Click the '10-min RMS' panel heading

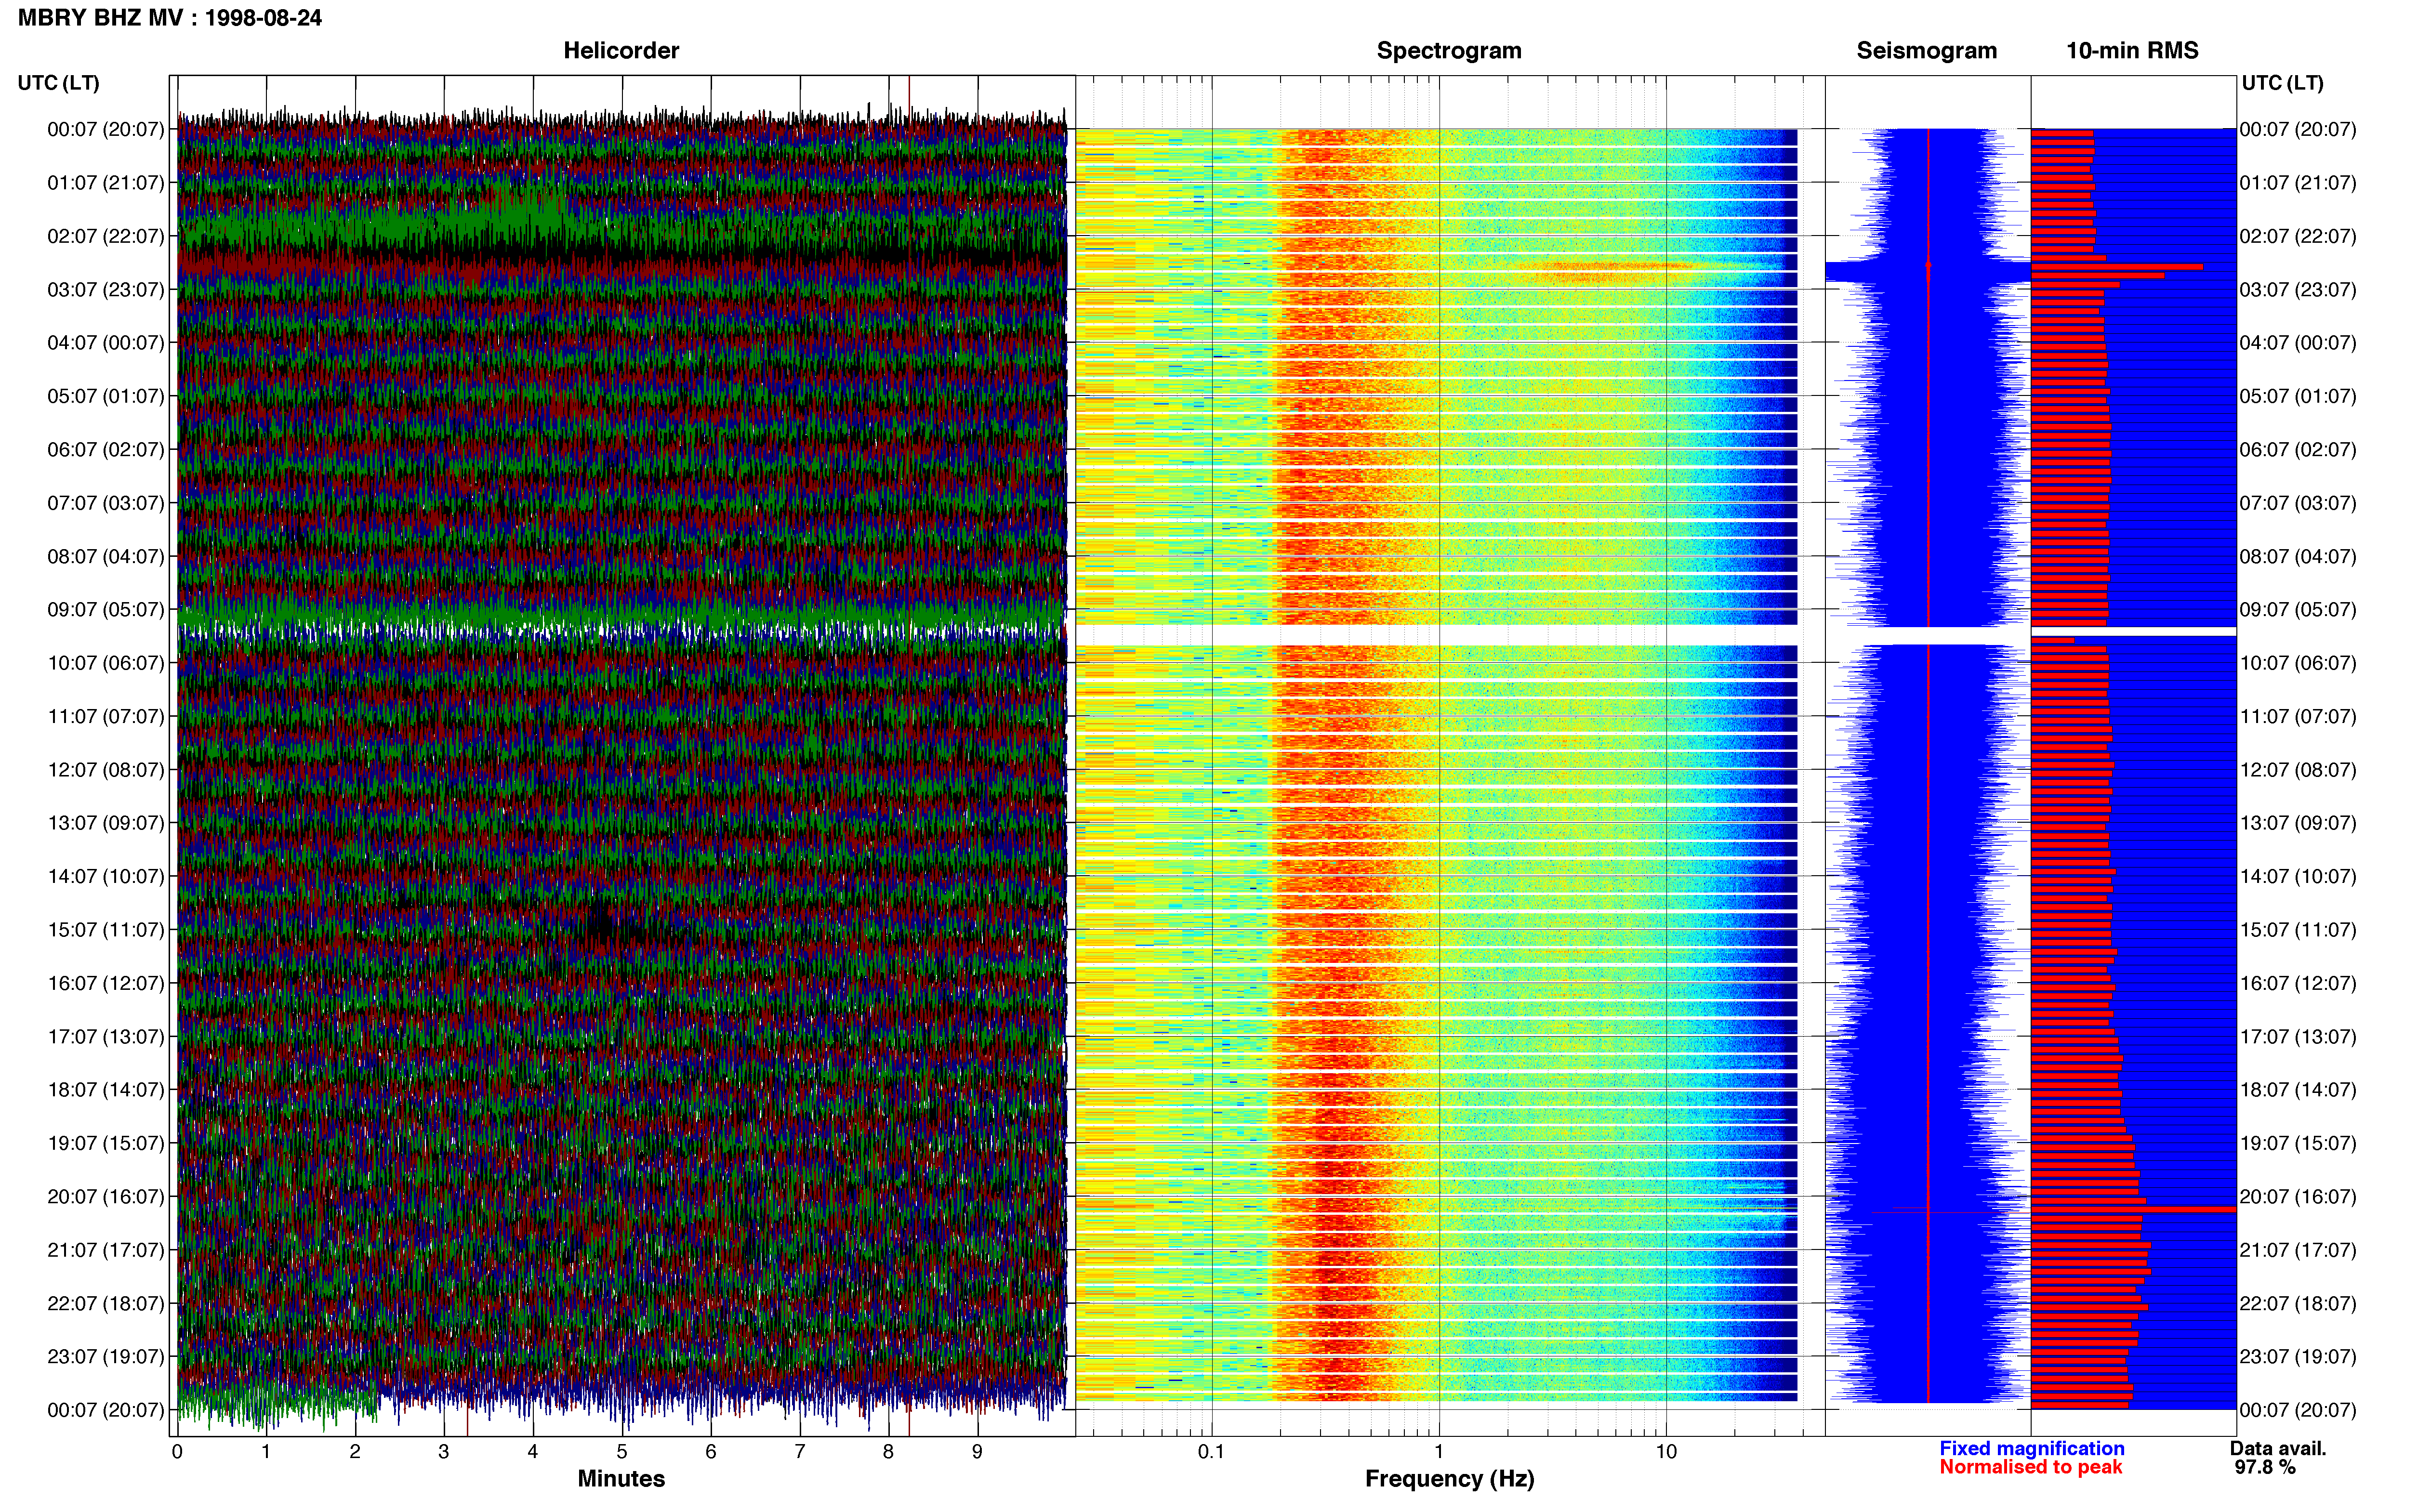coord(2132,51)
